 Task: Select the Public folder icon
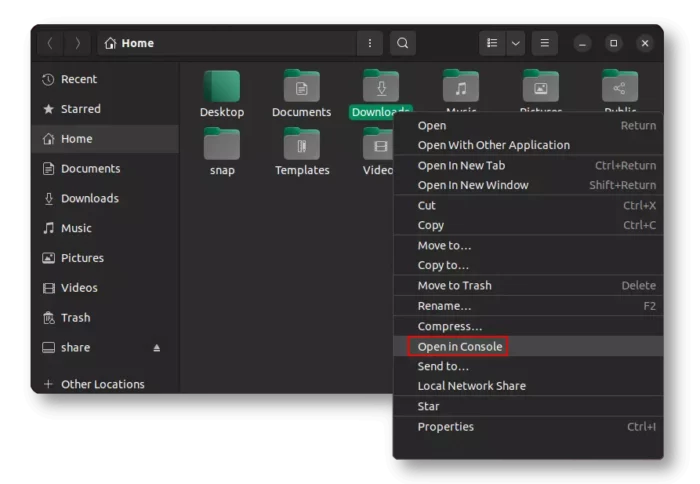[x=620, y=86]
